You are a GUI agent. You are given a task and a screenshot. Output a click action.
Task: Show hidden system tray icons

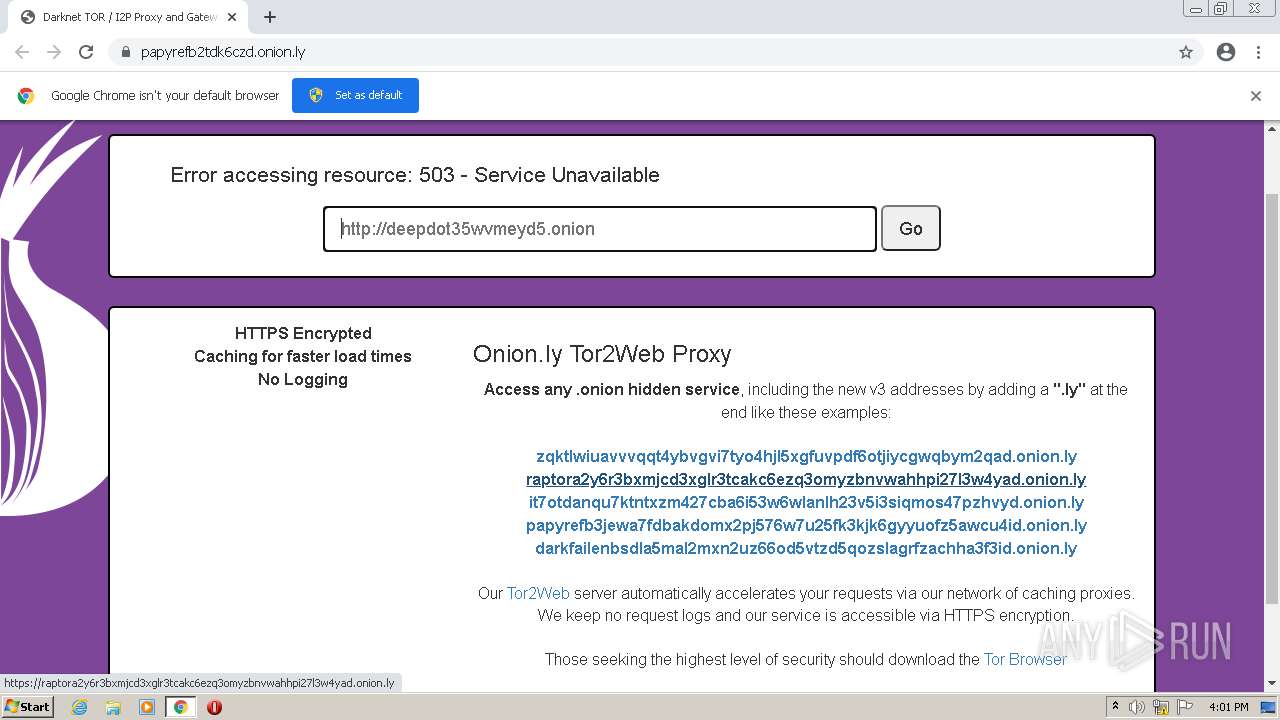tap(1115, 707)
